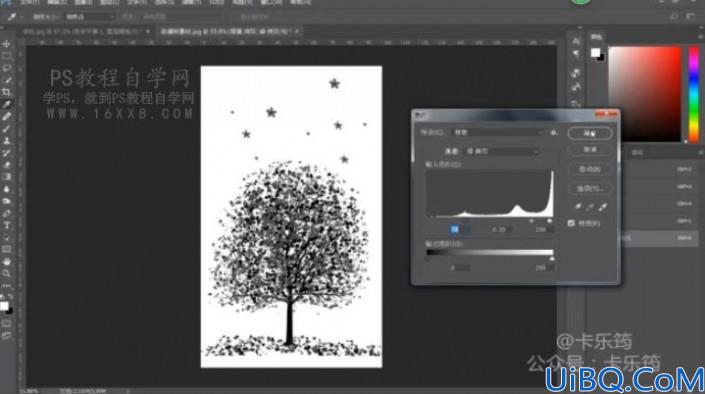Select the Dodge tool

(6, 201)
